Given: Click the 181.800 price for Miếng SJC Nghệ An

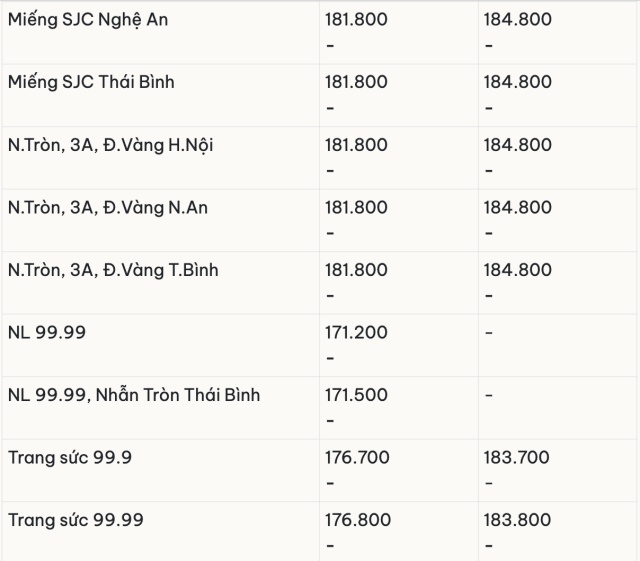Looking at the screenshot, I should click(x=357, y=19).
